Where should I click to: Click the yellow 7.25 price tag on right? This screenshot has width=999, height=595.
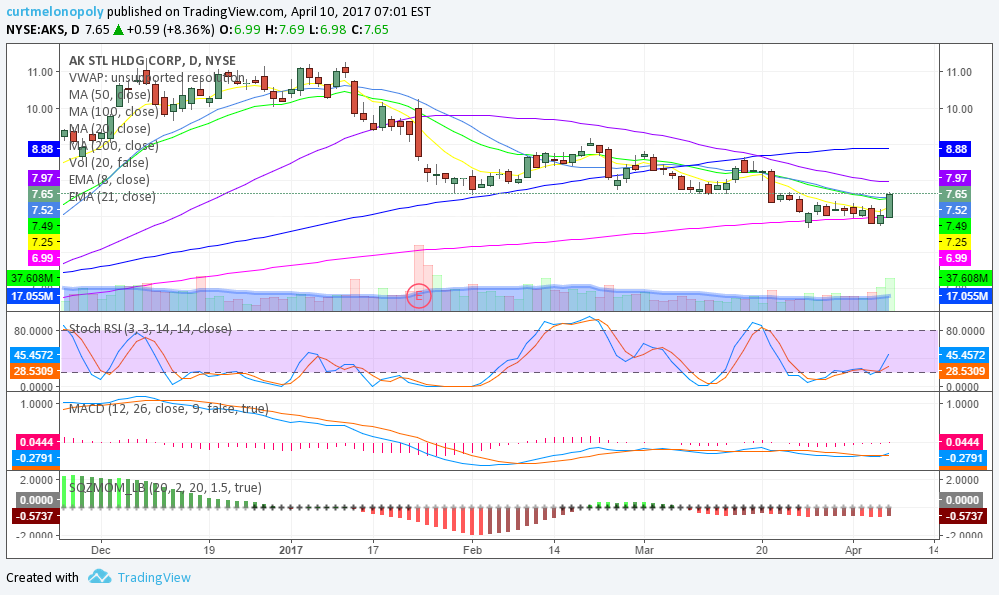pos(954,242)
